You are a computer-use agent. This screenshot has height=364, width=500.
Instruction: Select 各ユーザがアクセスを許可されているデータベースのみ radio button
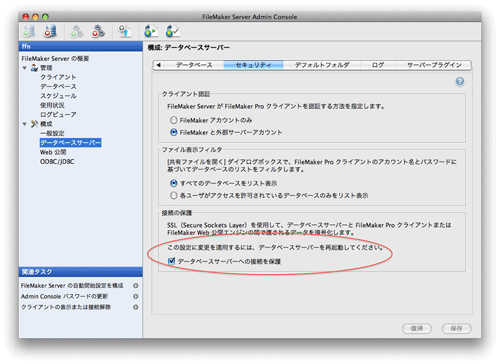(x=174, y=195)
